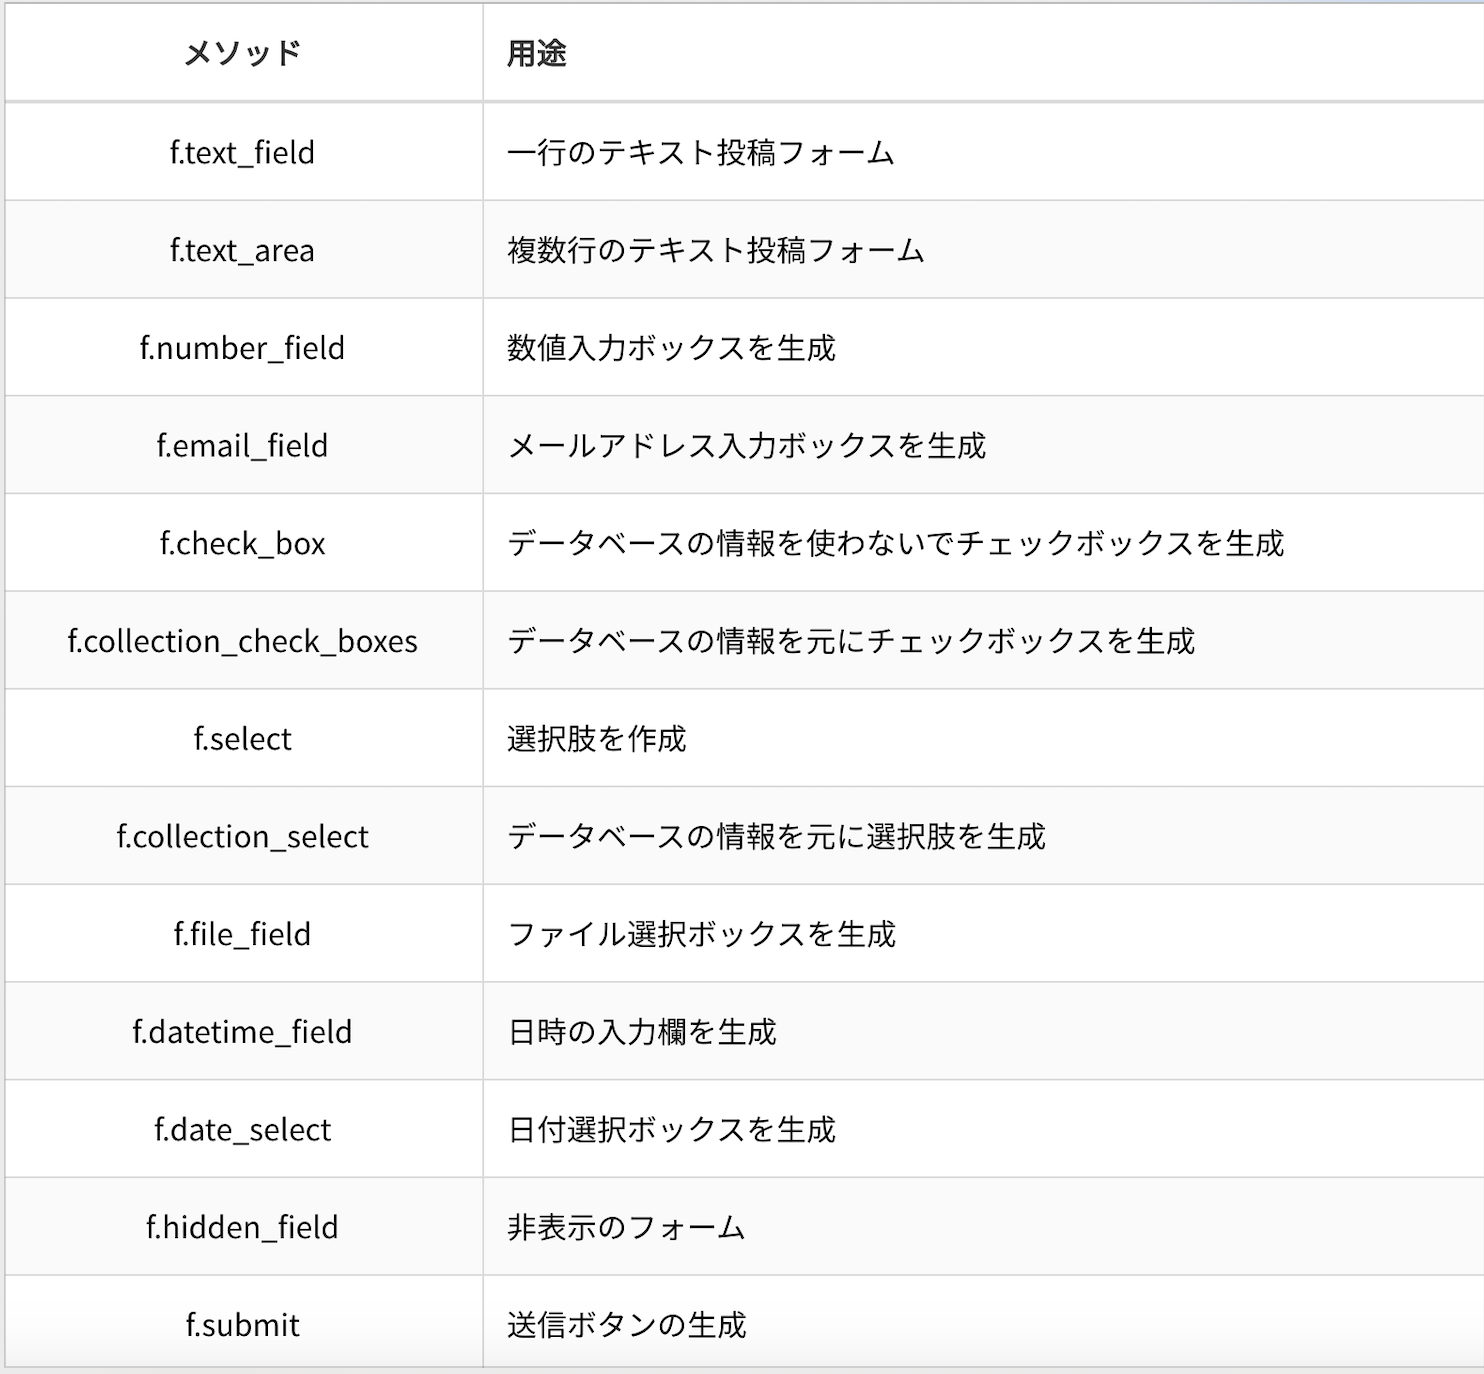Image resolution: width=1484 pixels, height=1374 pixels.
Task: Select the ファイル選択ボックスを生成 description
Action: (702, 934)
